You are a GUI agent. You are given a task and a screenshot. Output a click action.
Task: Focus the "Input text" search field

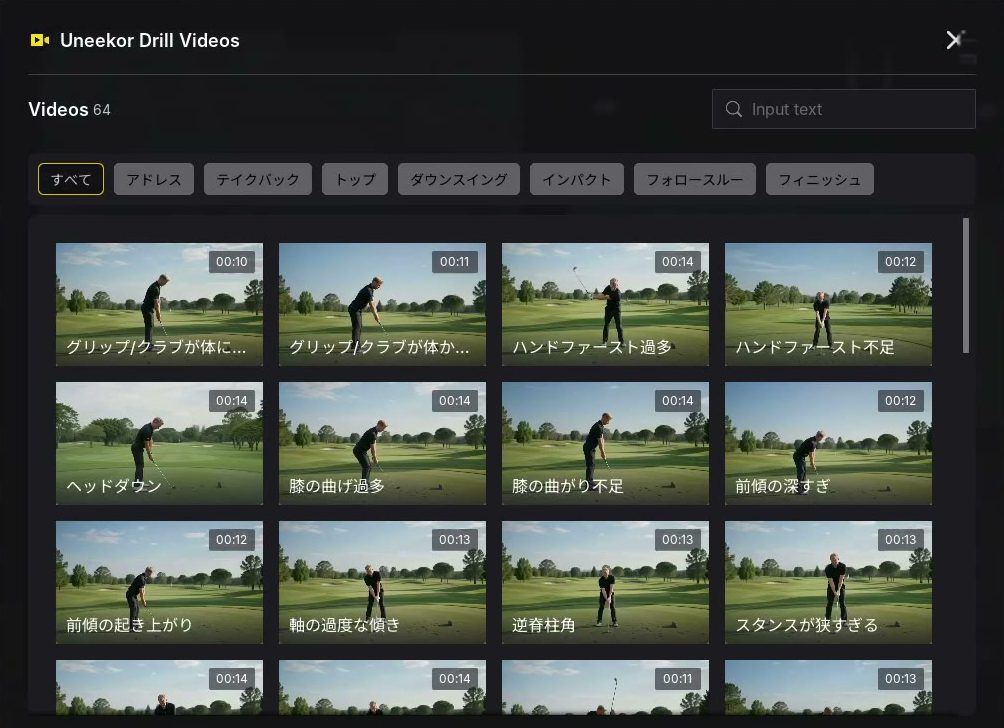(843, 109)
